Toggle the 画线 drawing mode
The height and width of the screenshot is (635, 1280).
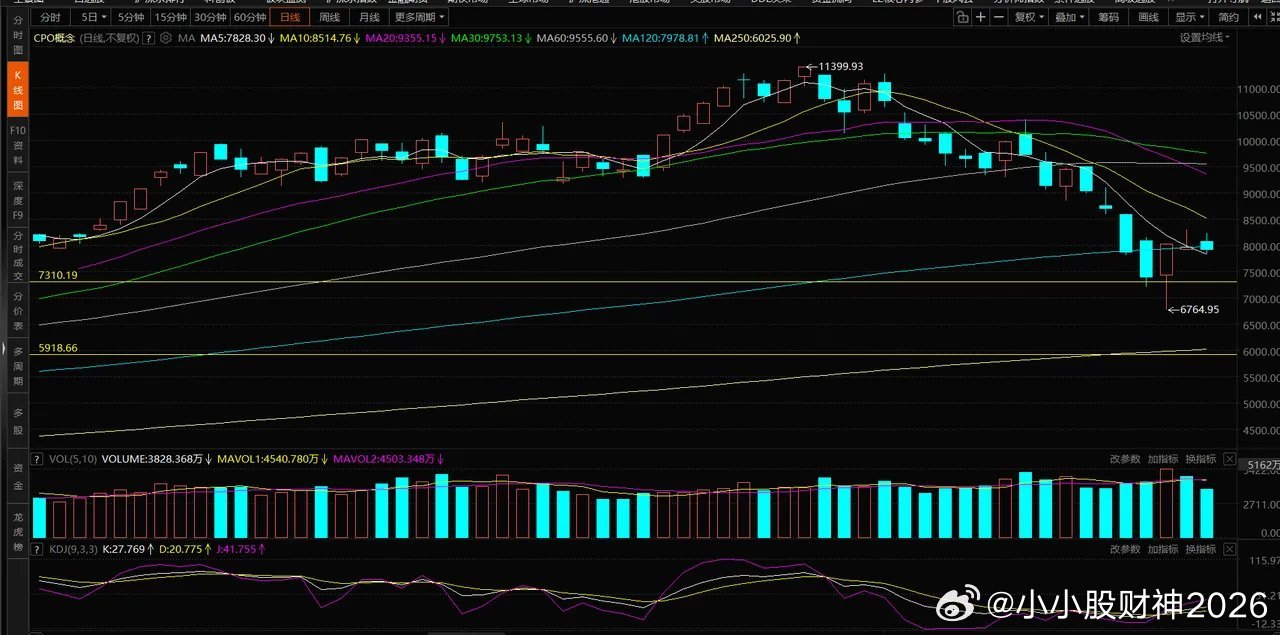(1148, 17)
